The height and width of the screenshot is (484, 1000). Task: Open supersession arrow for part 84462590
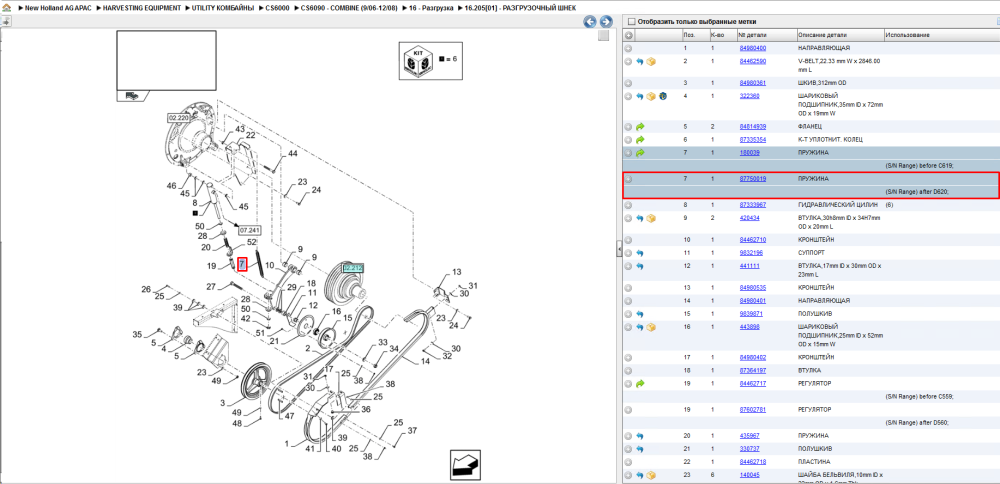[640, 61]
